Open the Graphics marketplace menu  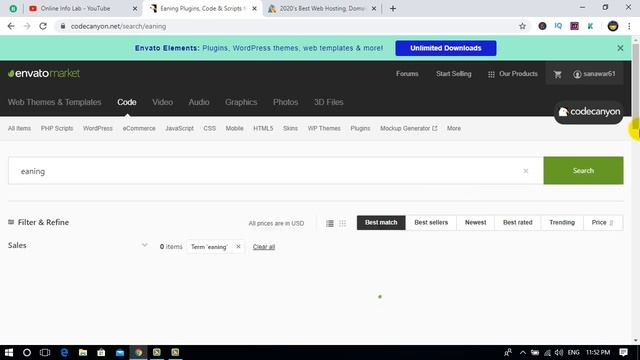pyautogui.click(x=241, y=102)
